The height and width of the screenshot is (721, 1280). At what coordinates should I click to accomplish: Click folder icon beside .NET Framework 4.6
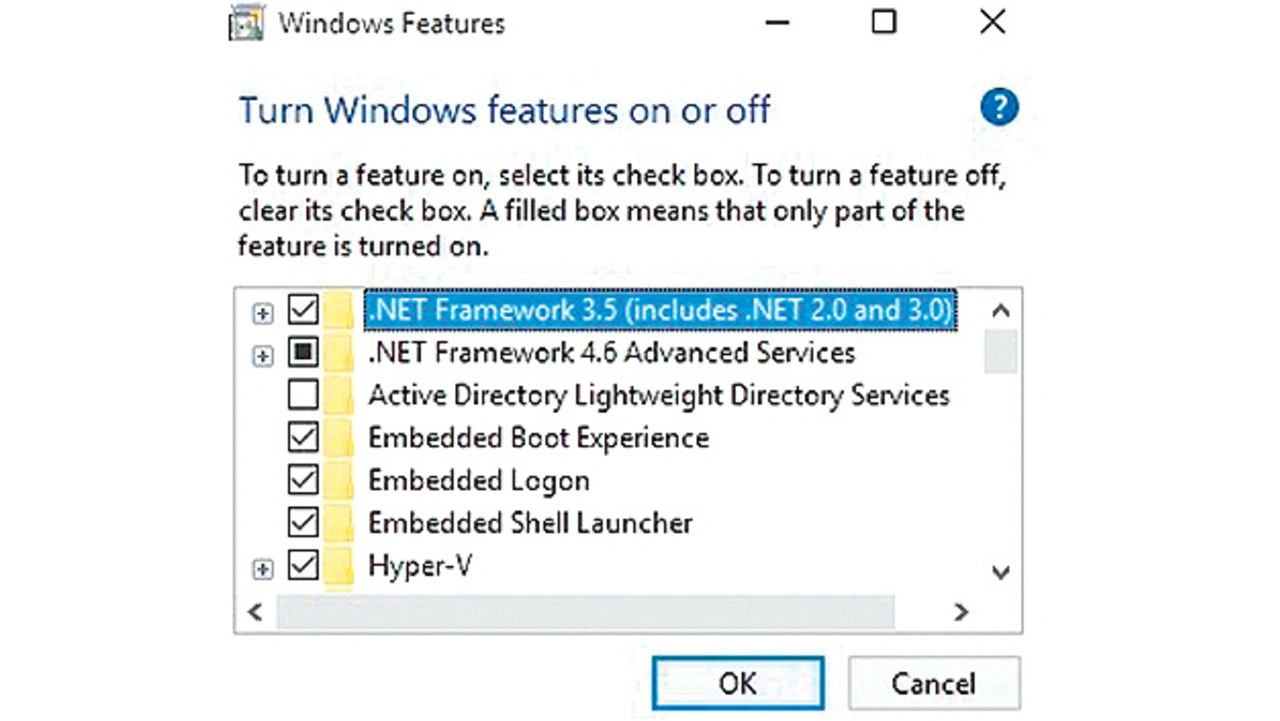coord(341,352)
